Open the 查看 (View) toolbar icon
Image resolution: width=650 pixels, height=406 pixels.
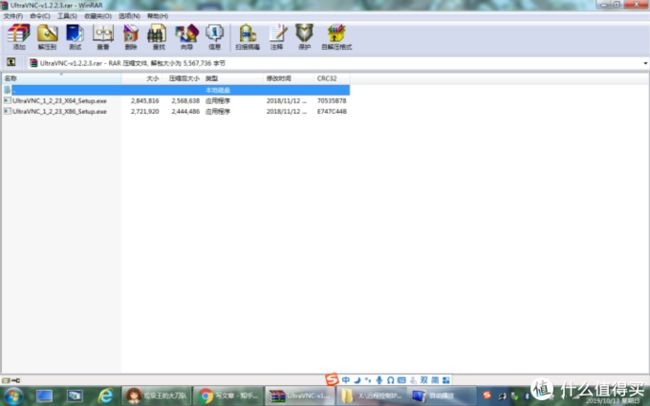click(x=103, y=36)
